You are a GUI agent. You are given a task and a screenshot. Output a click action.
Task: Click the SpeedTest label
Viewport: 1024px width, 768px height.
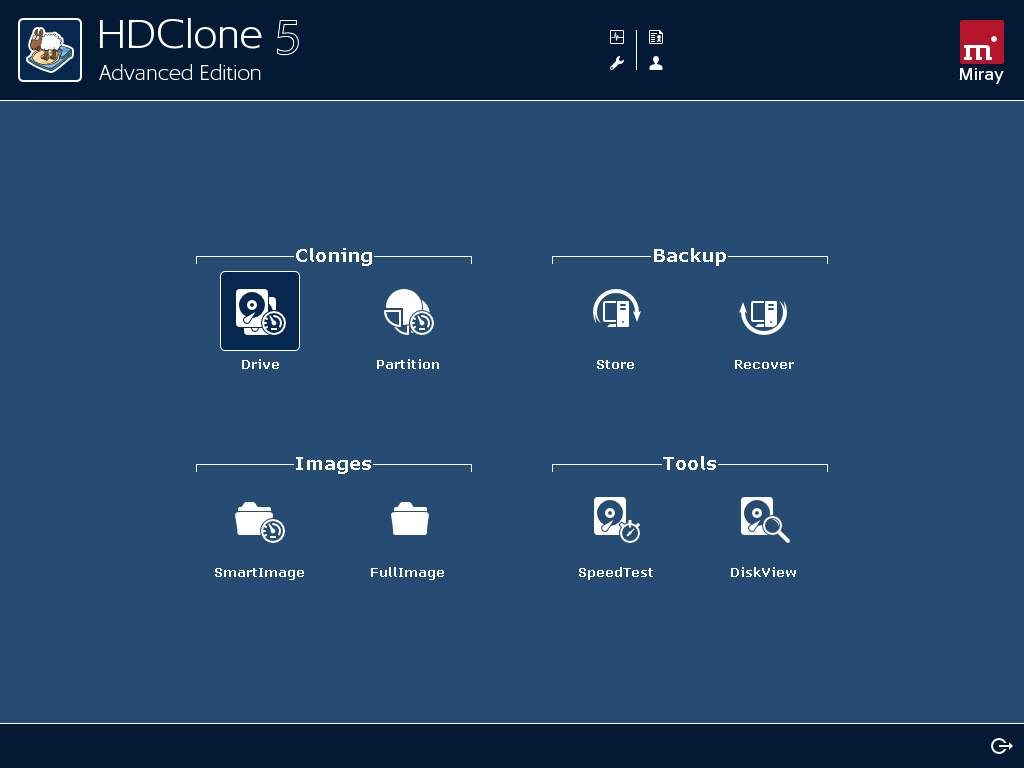(x=615, y=573)
